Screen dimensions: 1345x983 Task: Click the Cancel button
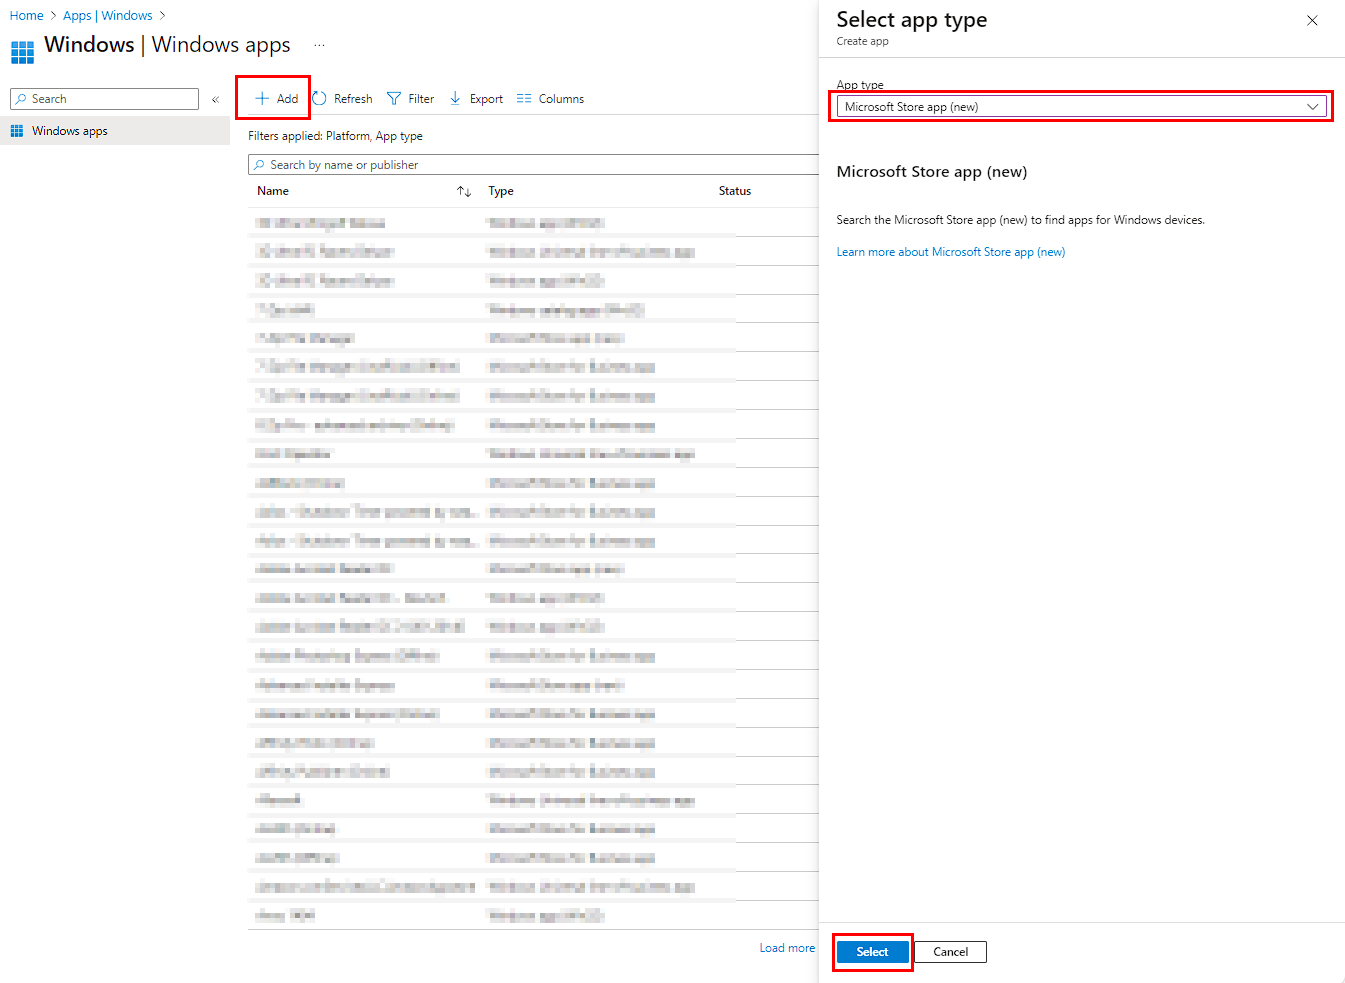click(x=950, y=952)
